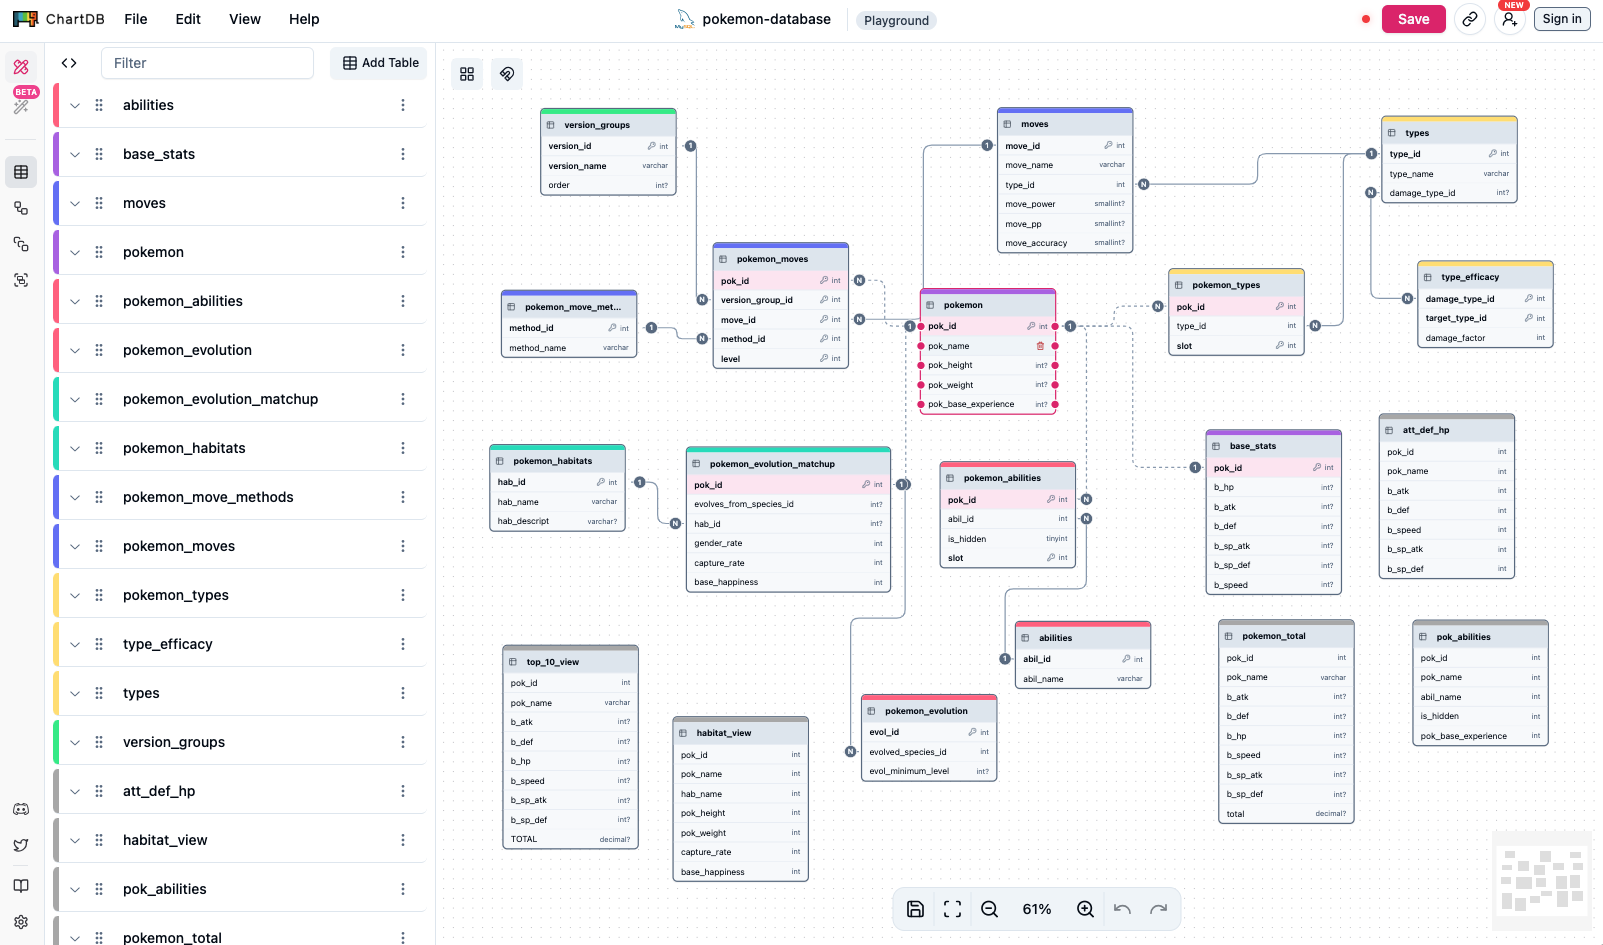Image resolution: width=1603 pixels, height=945 pixels.
Task: Expand the moves table entry
Action: 75,203
